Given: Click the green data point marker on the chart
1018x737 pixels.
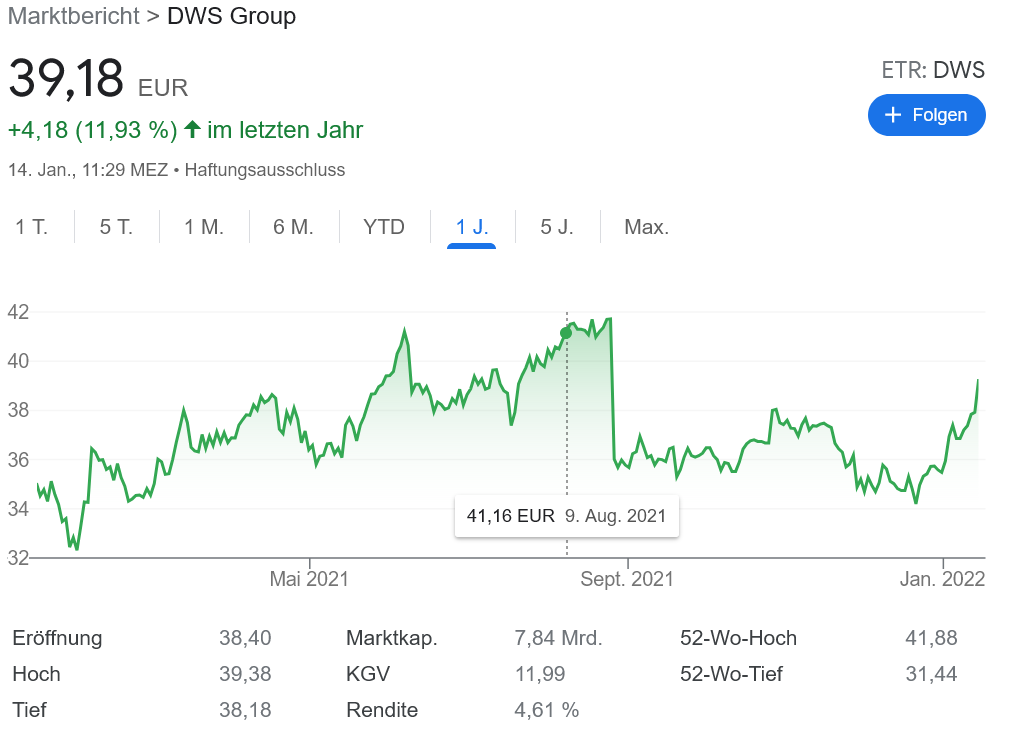Looking at the screenshot, I should click(566, 333).
